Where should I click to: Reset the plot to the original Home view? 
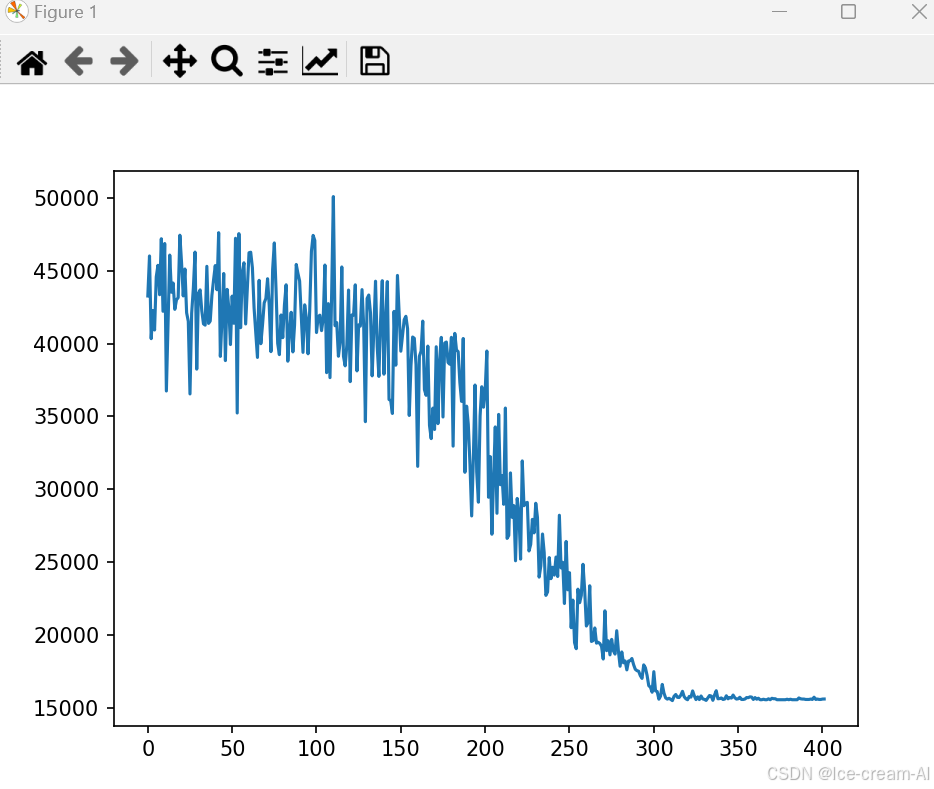point(32,61)
